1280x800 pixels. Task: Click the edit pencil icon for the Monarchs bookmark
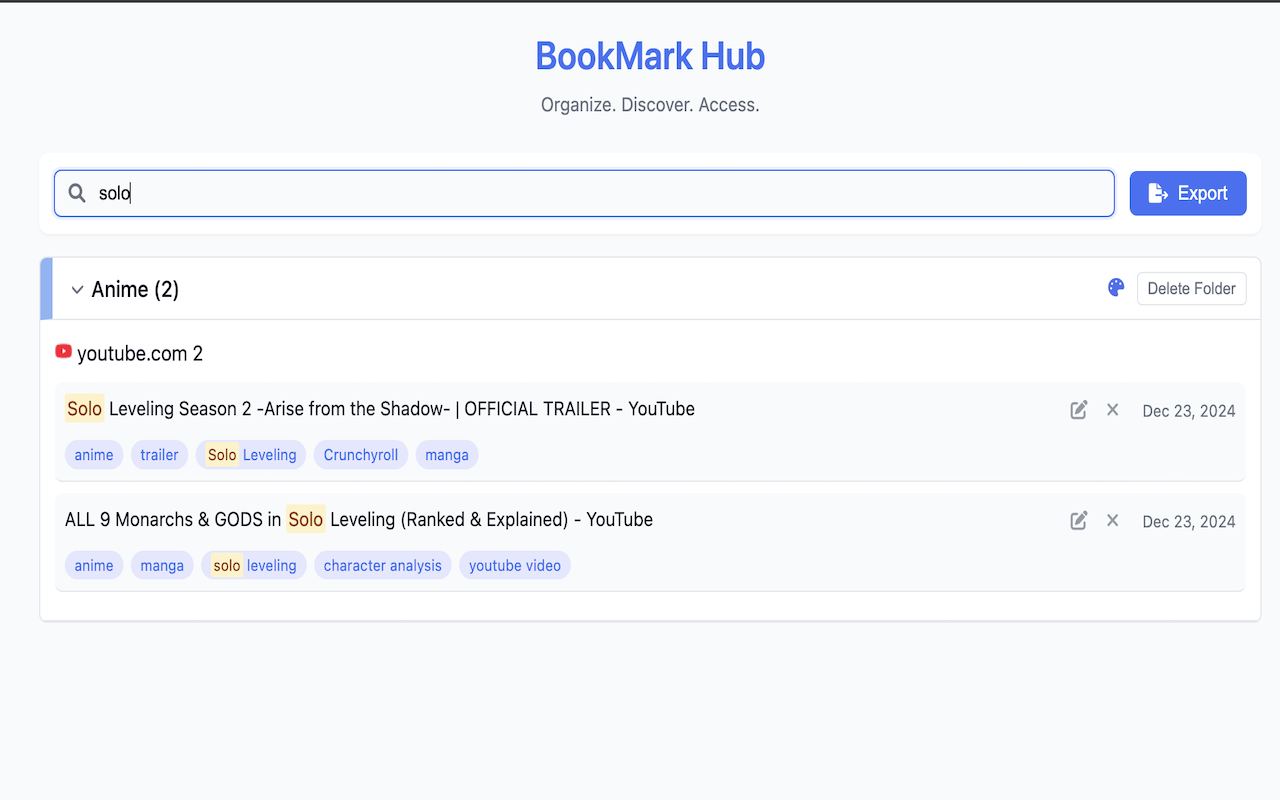pos(1078,520)
